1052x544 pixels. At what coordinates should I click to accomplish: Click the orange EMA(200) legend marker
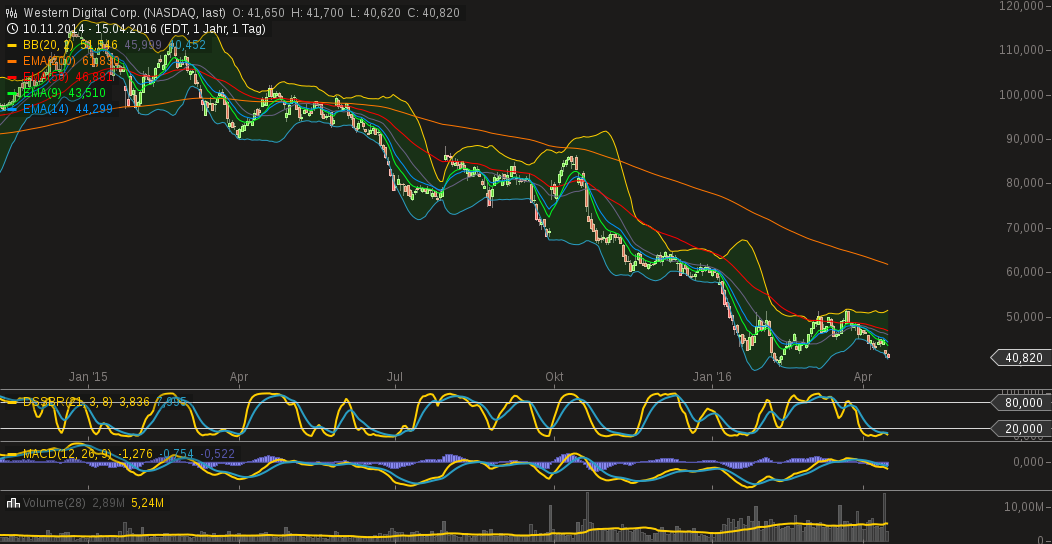click(x=12, y=61)
